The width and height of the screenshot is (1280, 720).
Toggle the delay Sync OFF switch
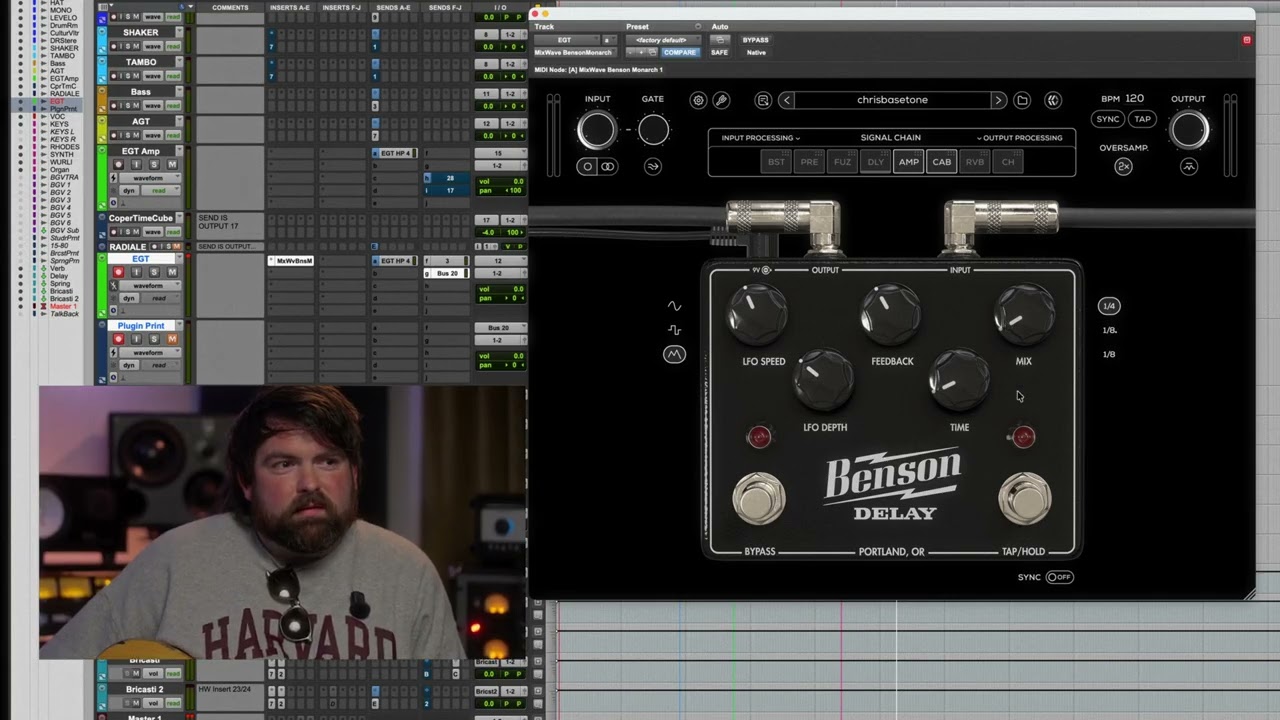[1059, 577]
